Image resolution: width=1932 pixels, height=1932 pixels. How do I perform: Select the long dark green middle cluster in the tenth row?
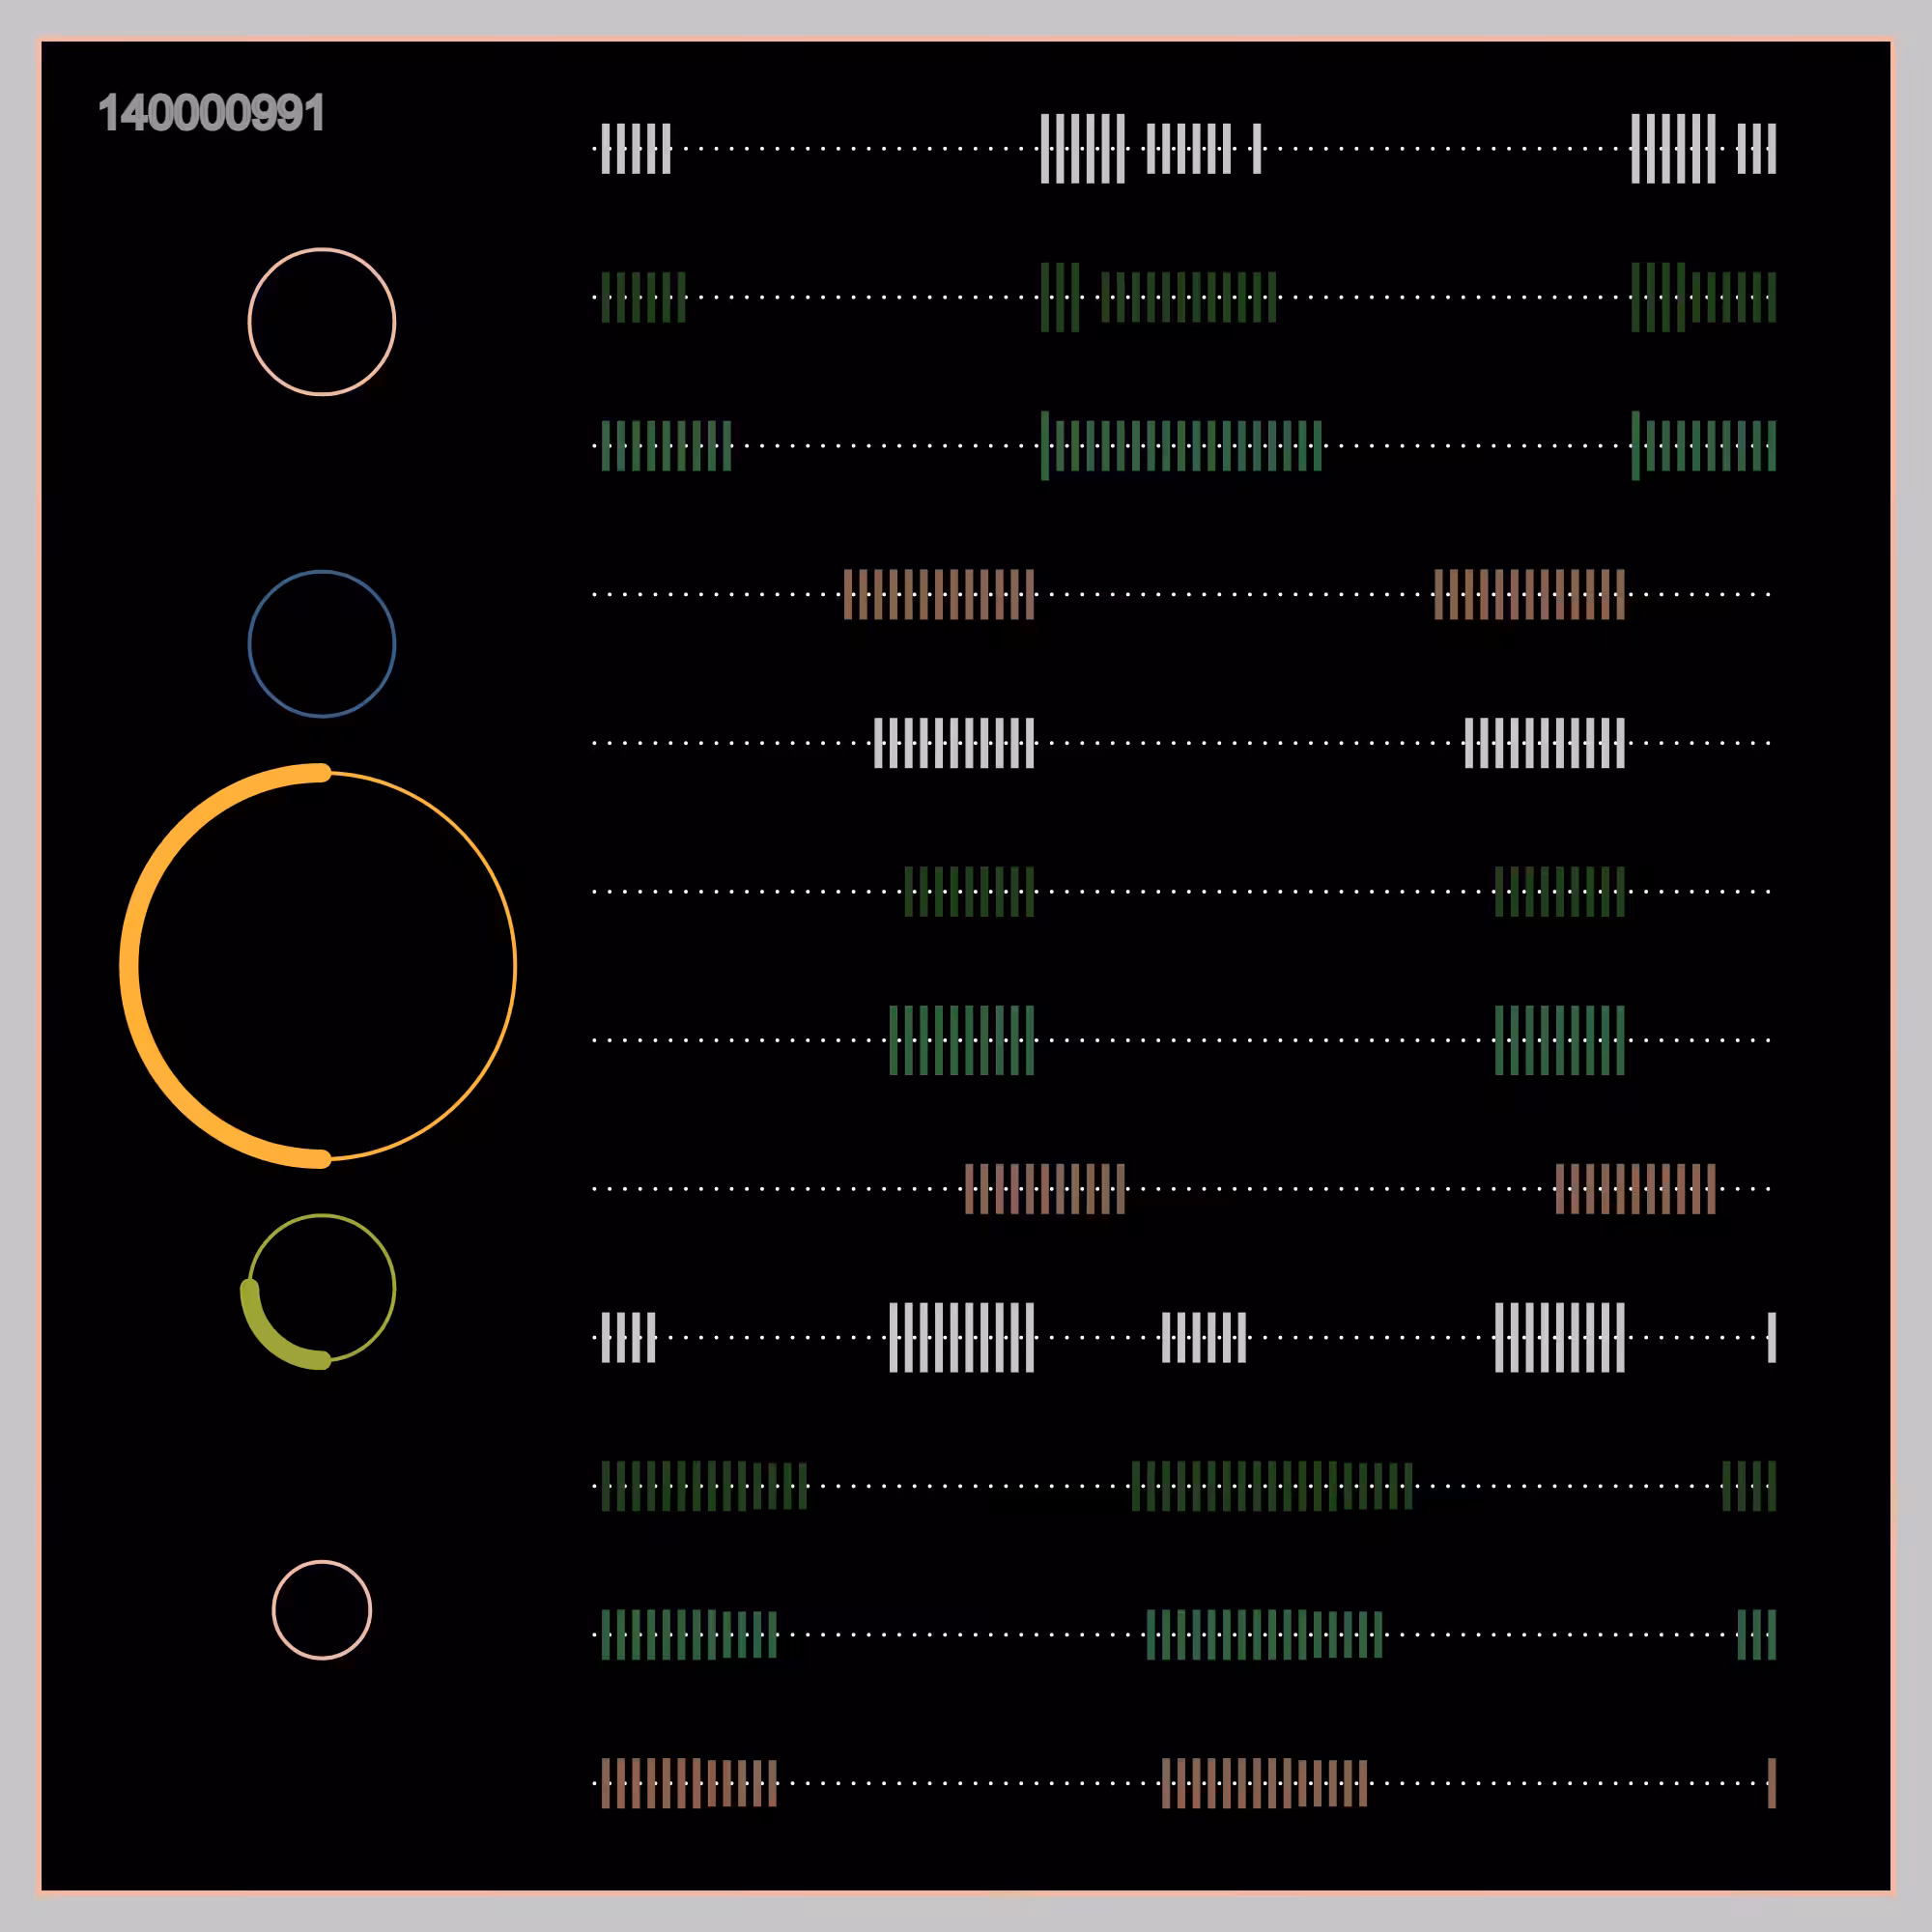point(1272,1486)
